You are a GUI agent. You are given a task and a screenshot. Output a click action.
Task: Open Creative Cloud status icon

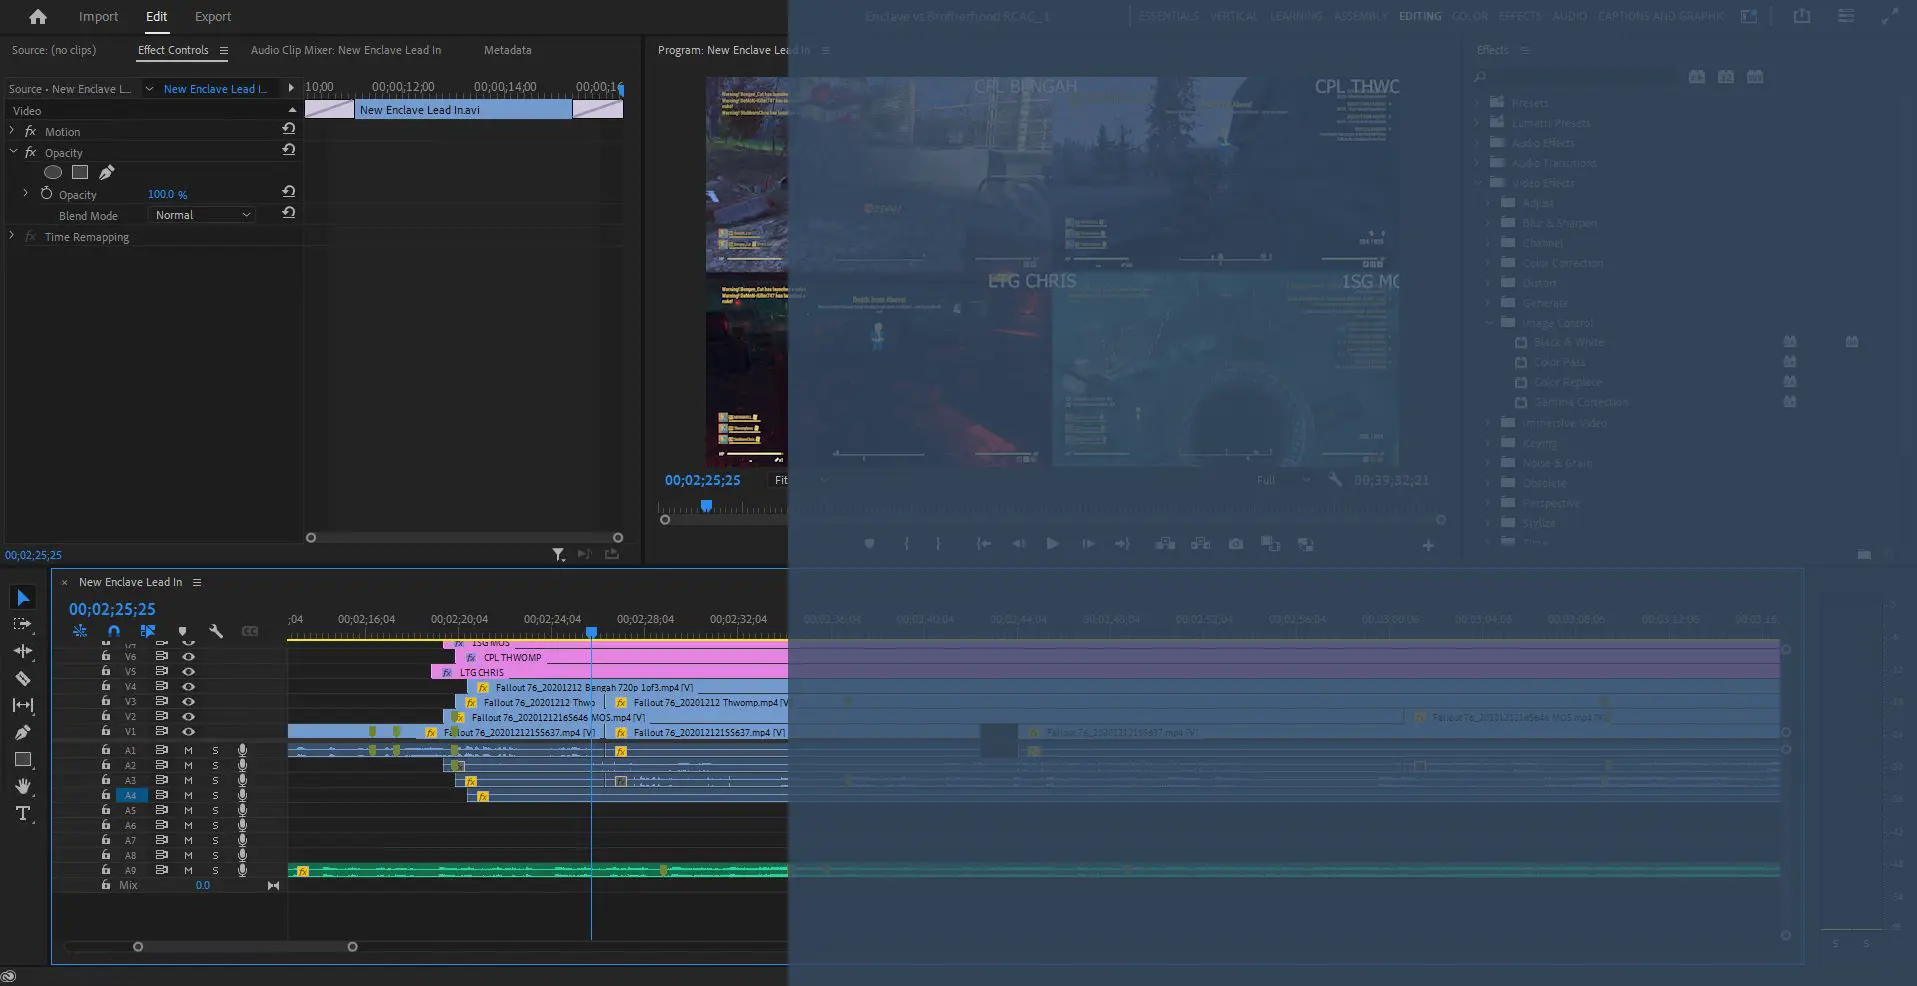tap(9, 977)
